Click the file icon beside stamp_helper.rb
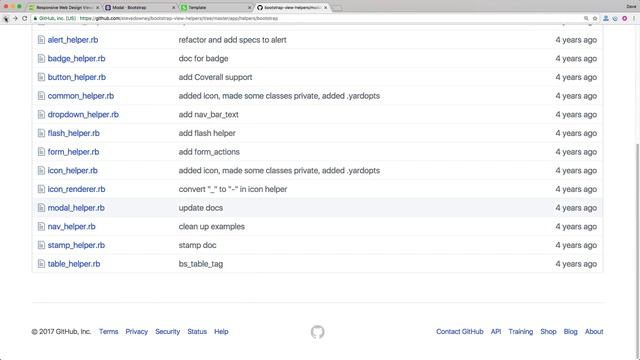The height and width of the screenshot is (360, 640). click(x=41, y=245)
